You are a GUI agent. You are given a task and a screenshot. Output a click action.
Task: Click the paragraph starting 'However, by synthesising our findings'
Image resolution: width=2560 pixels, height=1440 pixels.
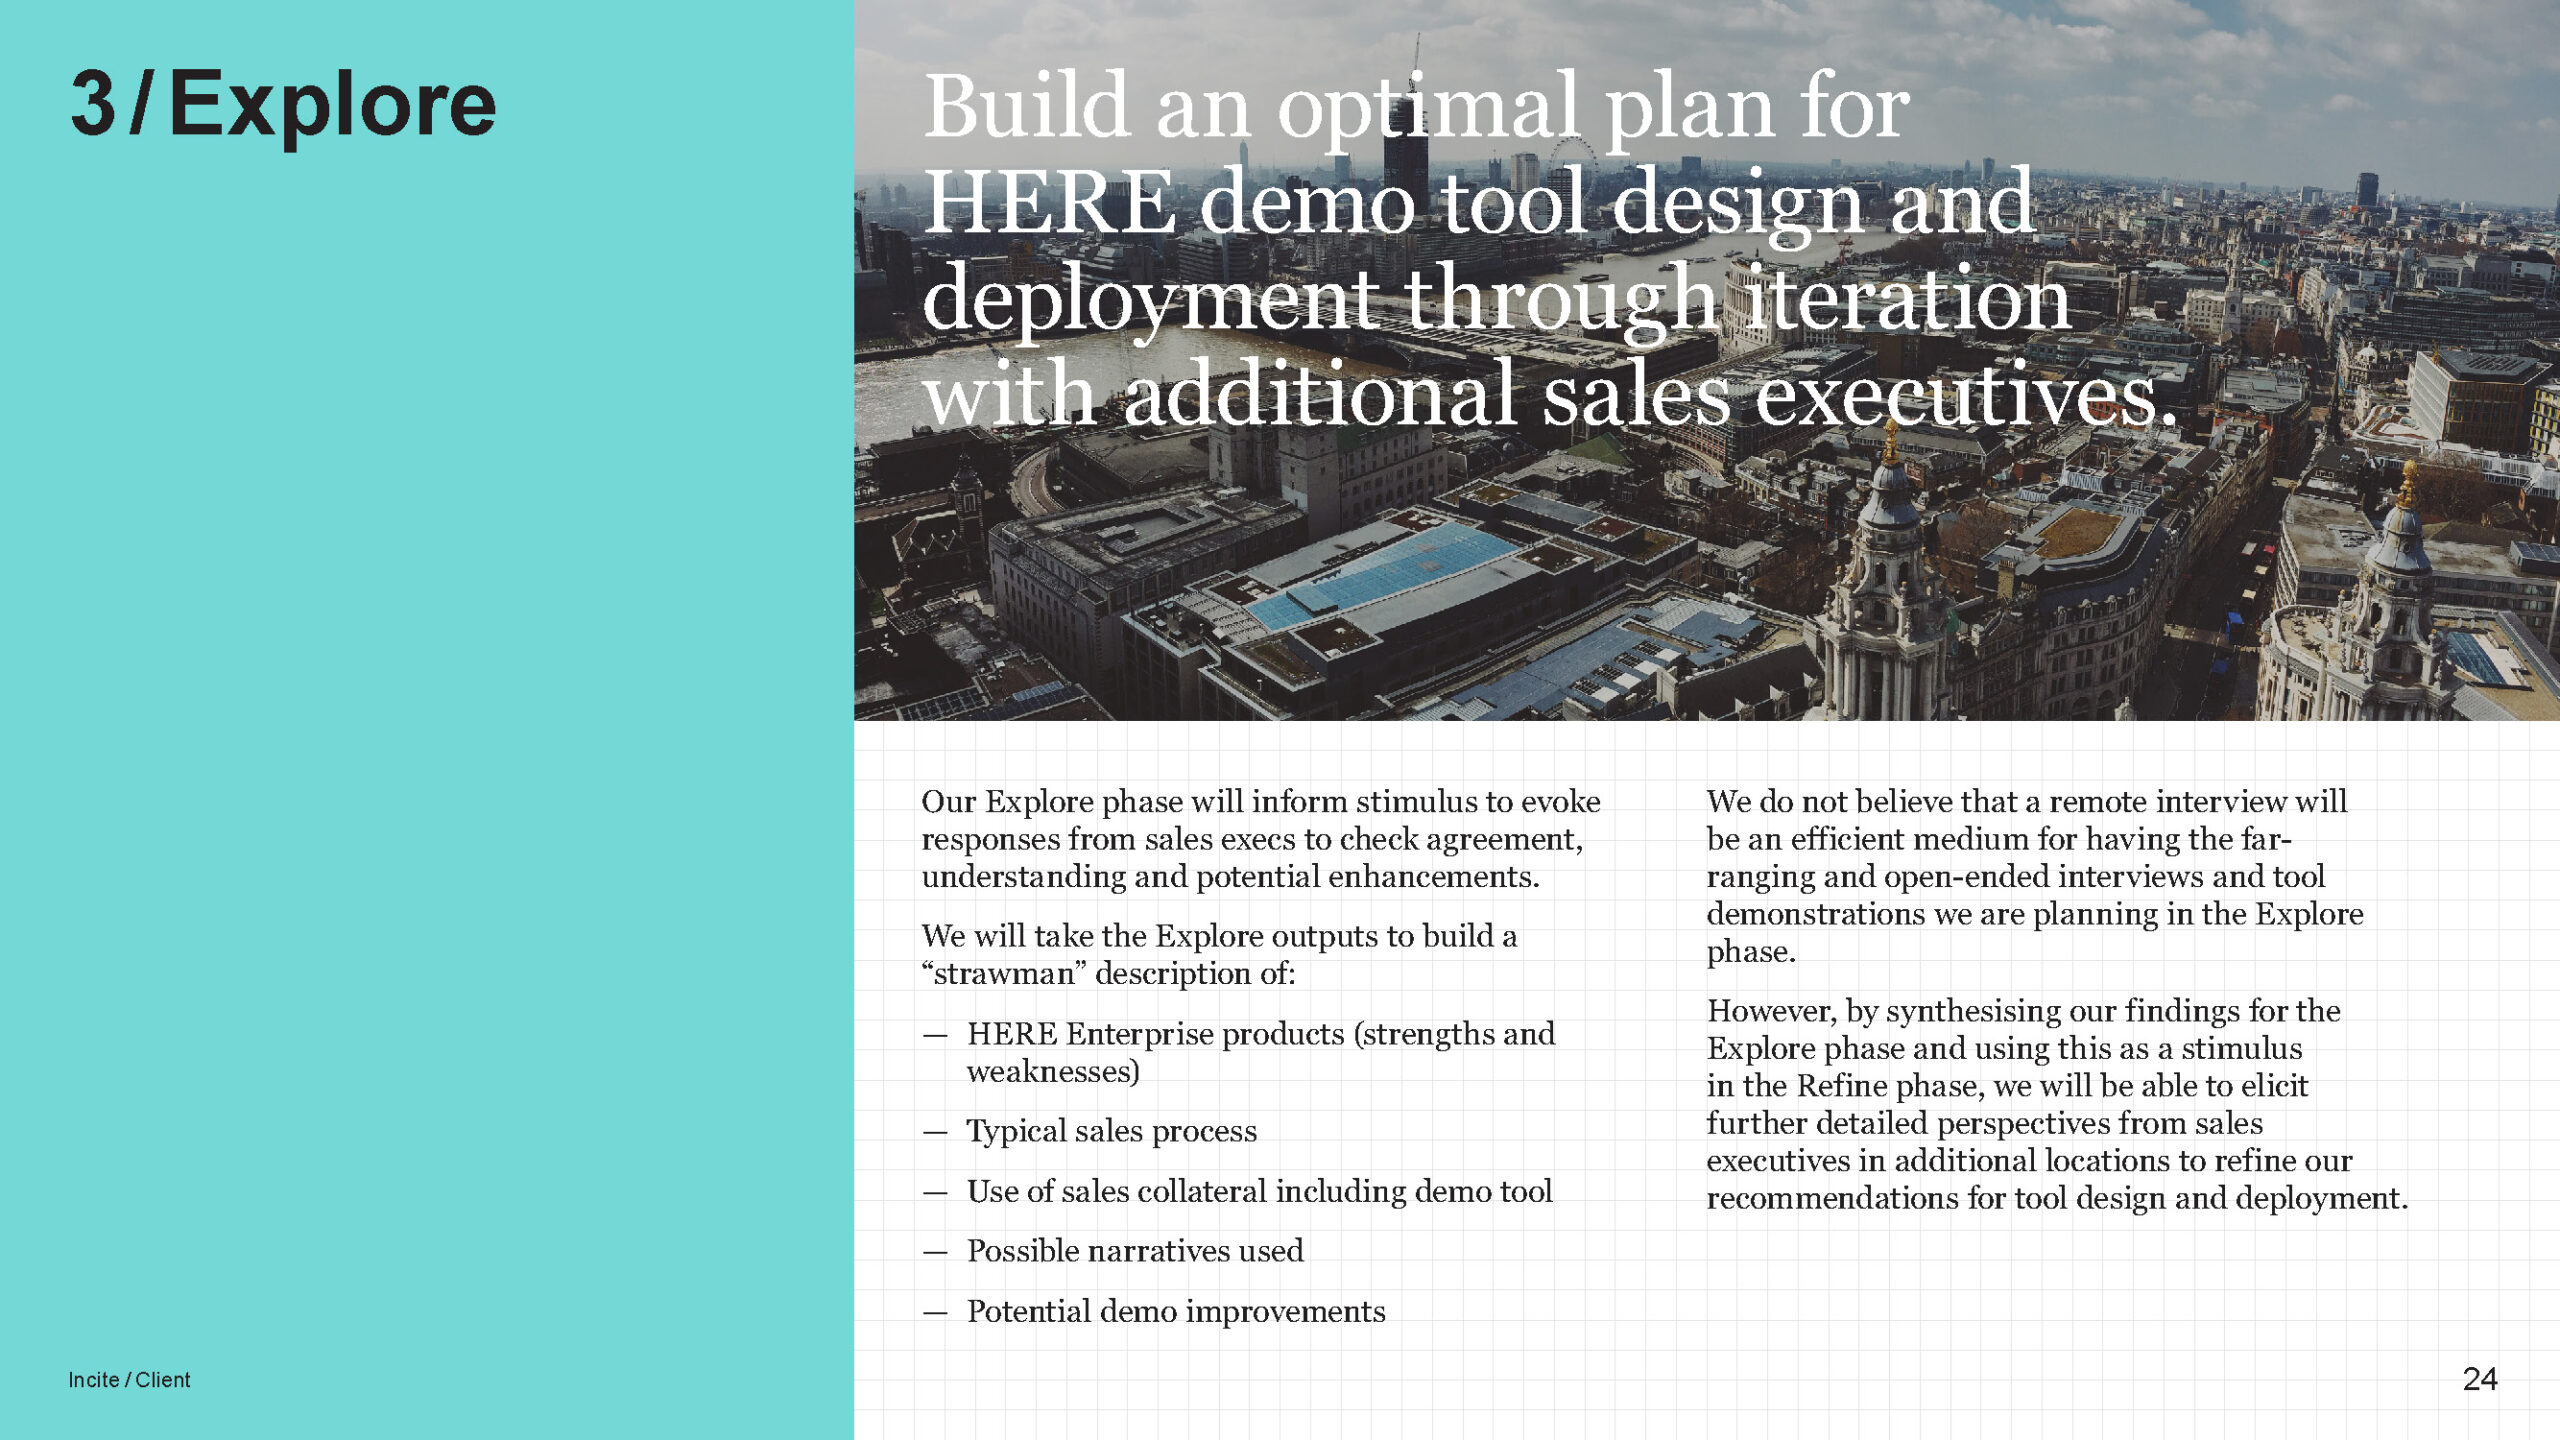(x=2057, y=1104)
